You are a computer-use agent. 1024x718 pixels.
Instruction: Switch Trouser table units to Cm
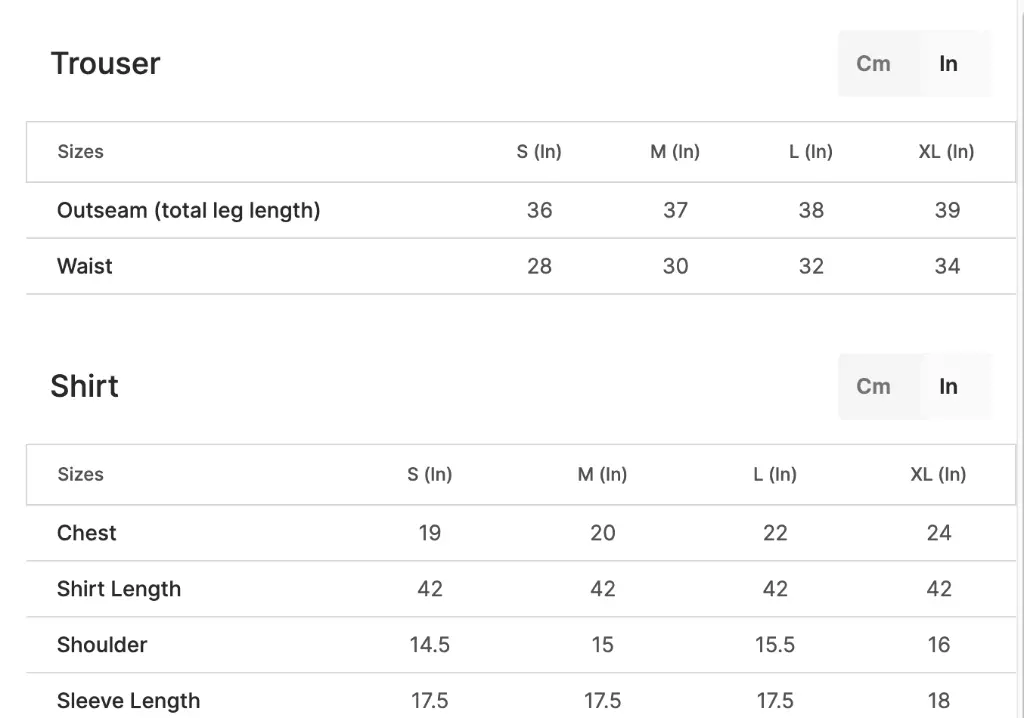[x=873, y=63]
